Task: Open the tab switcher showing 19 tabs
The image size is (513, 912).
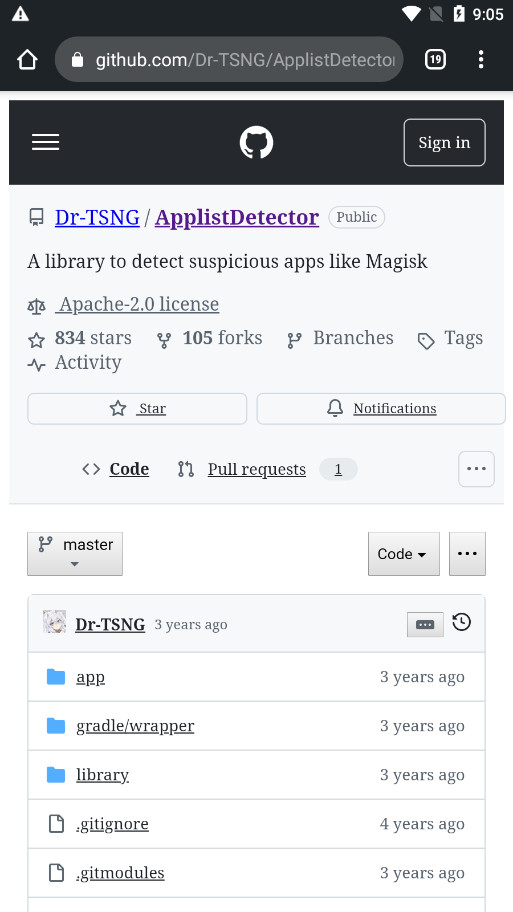Action: pyautogui.click(x=435, y=59)
